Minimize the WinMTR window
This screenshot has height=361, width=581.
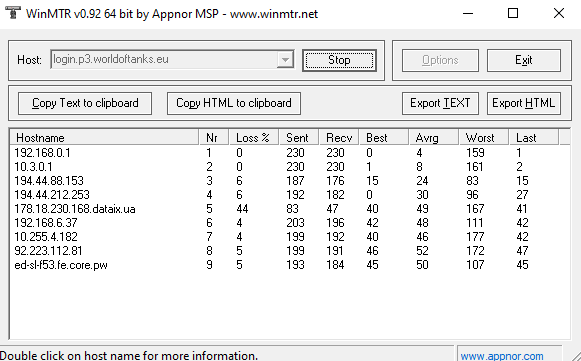click(x=468, y=13)
